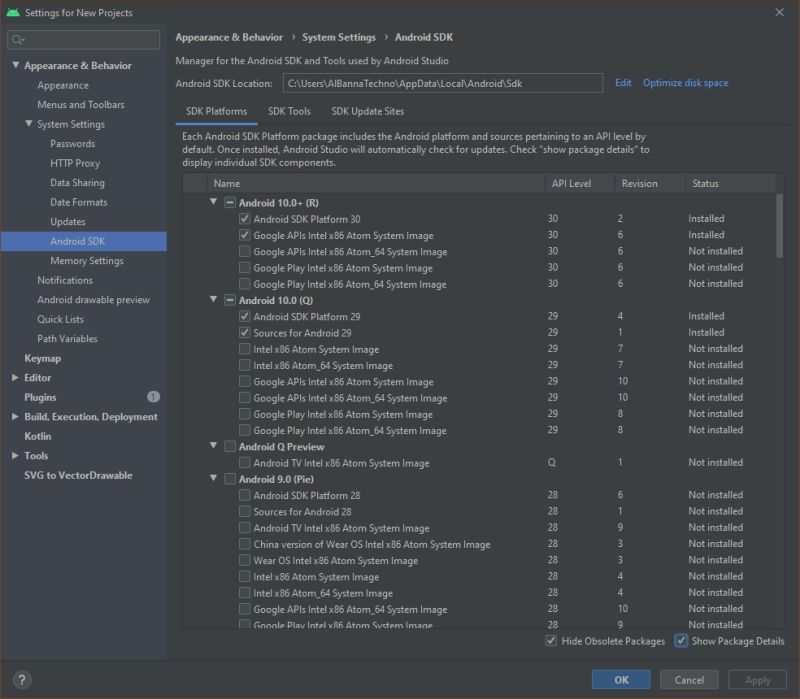Collapse the Android 10.0+ (R) group
800x699 pixels.
point(214,202)
